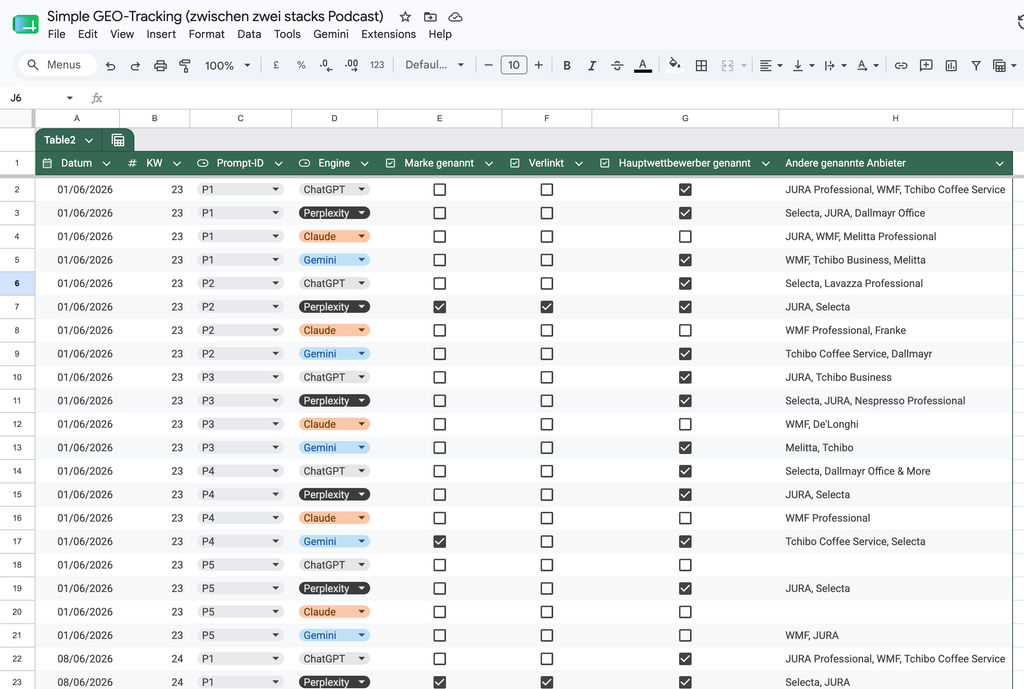Toggle Marke genannt checkbox in row 2
The image size is (1024, 689).
click(x=440, y=189)
